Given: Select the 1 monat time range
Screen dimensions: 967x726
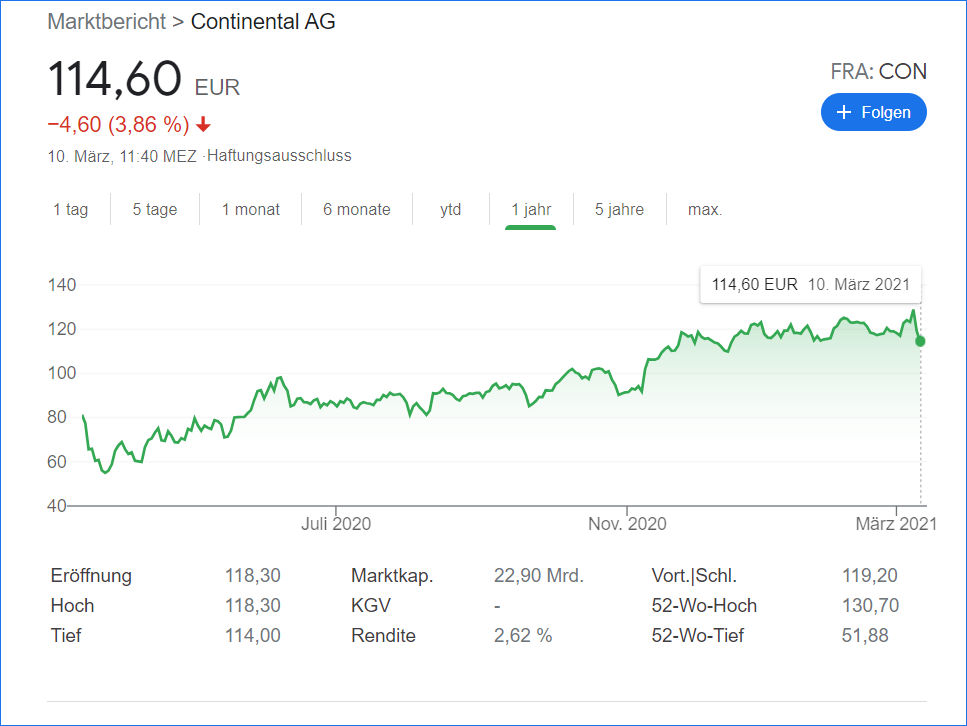Looking at the screenshot, I should coord(250,210).
